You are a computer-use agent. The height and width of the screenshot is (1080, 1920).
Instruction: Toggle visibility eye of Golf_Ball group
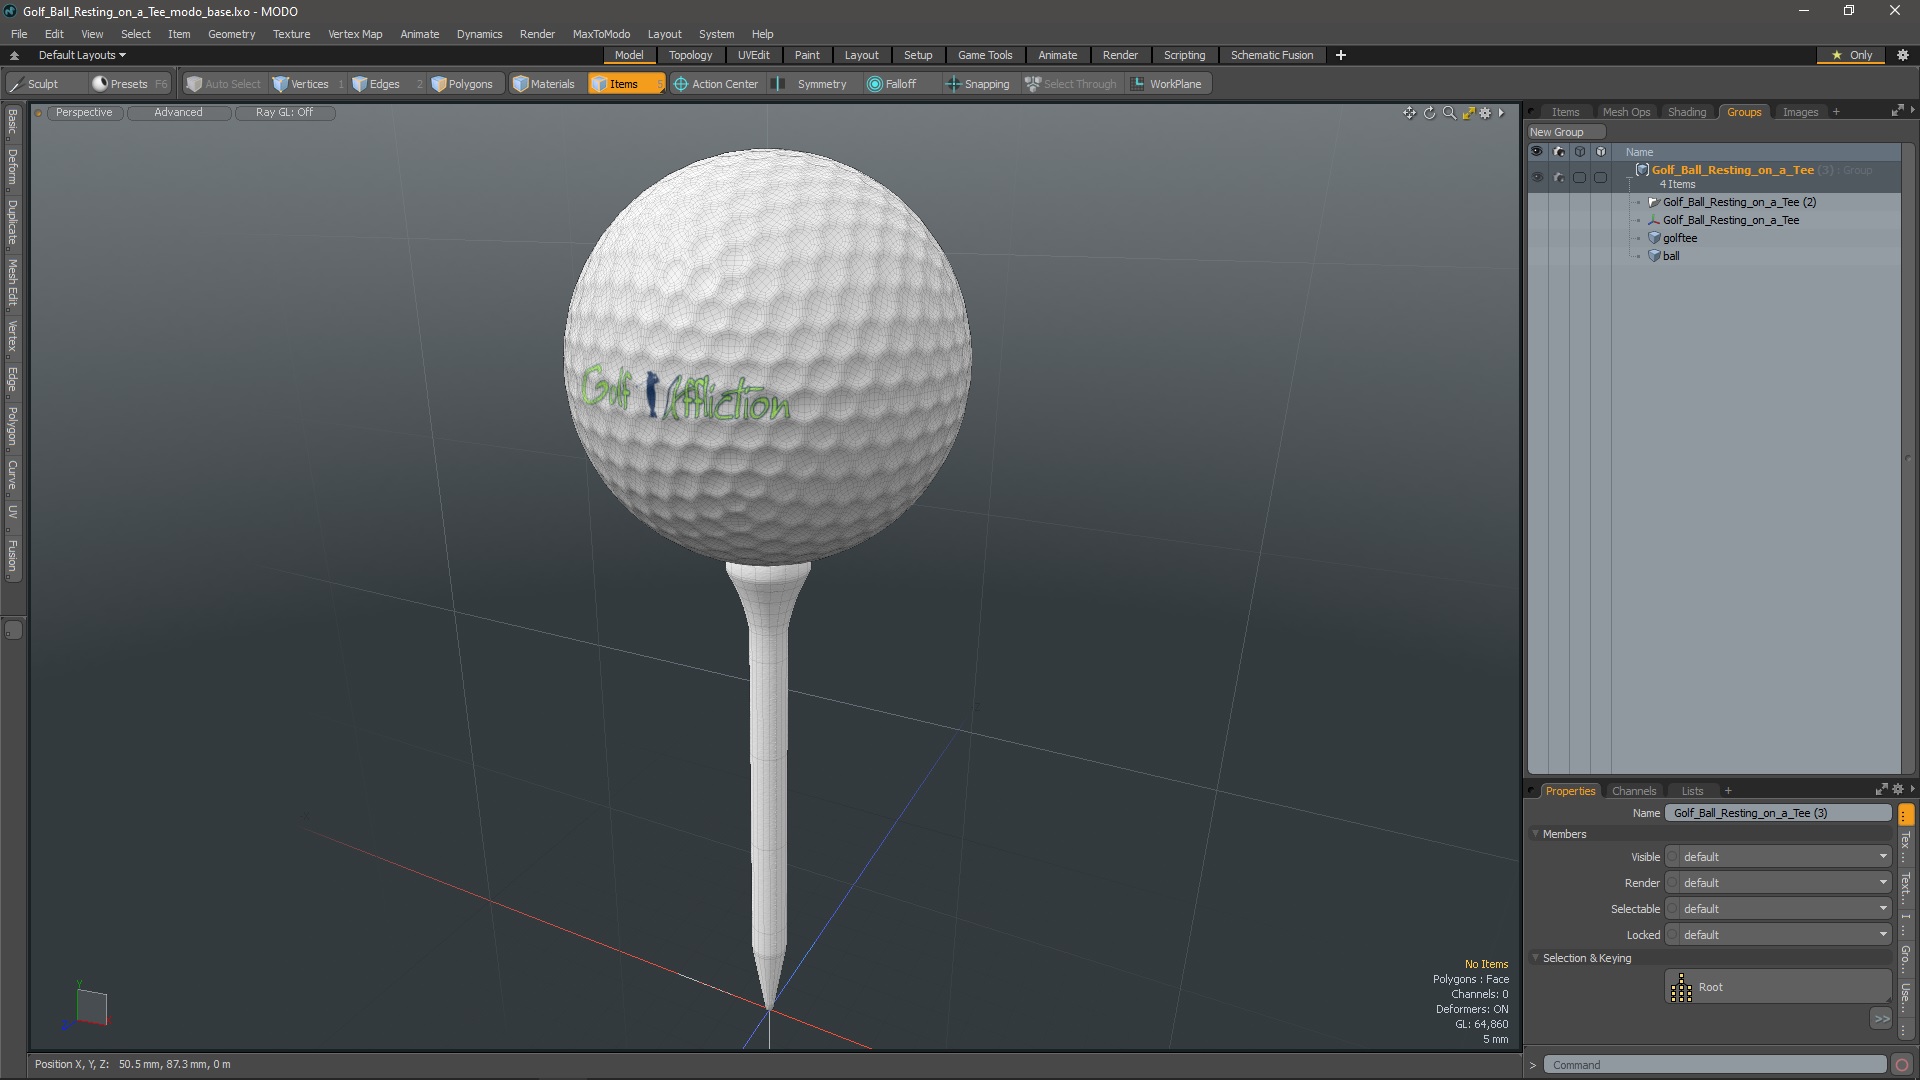click(1537, 177)
